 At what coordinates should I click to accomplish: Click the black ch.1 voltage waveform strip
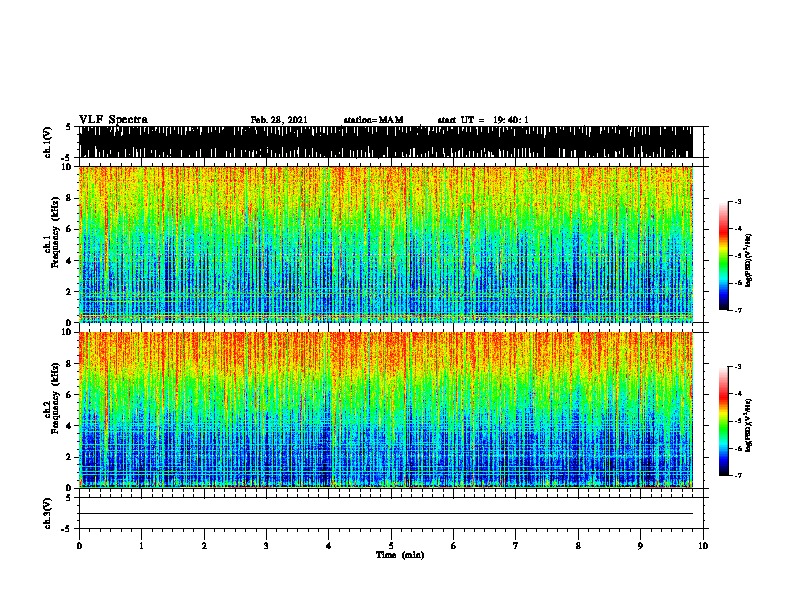(x=386, y=142)
